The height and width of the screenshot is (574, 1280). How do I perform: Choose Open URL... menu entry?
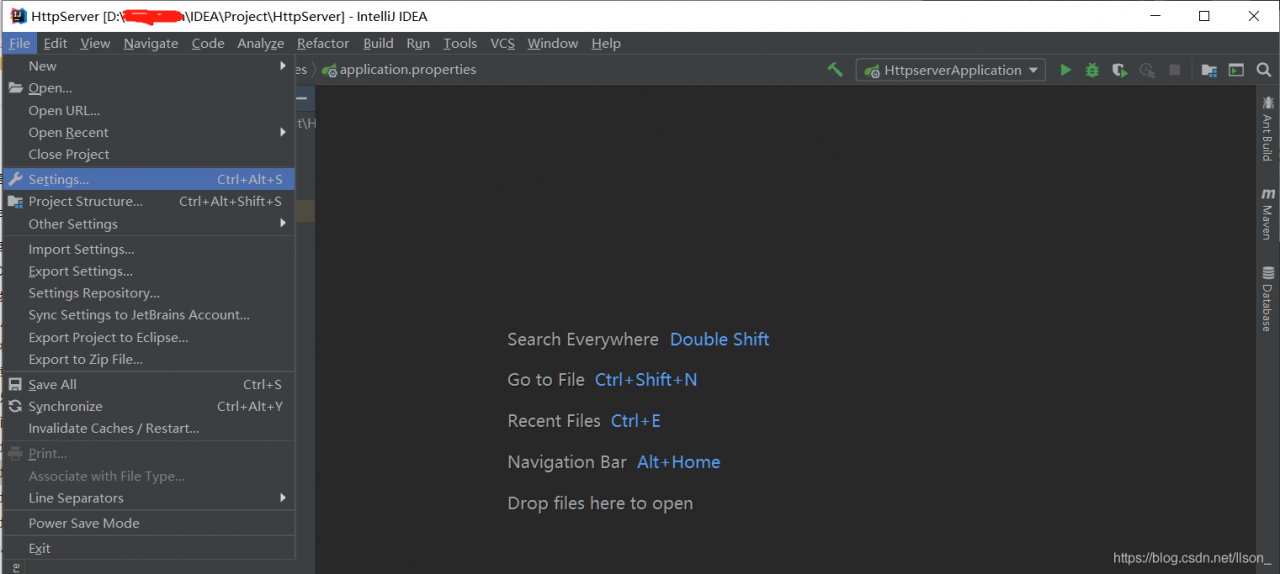pos(148,110)
